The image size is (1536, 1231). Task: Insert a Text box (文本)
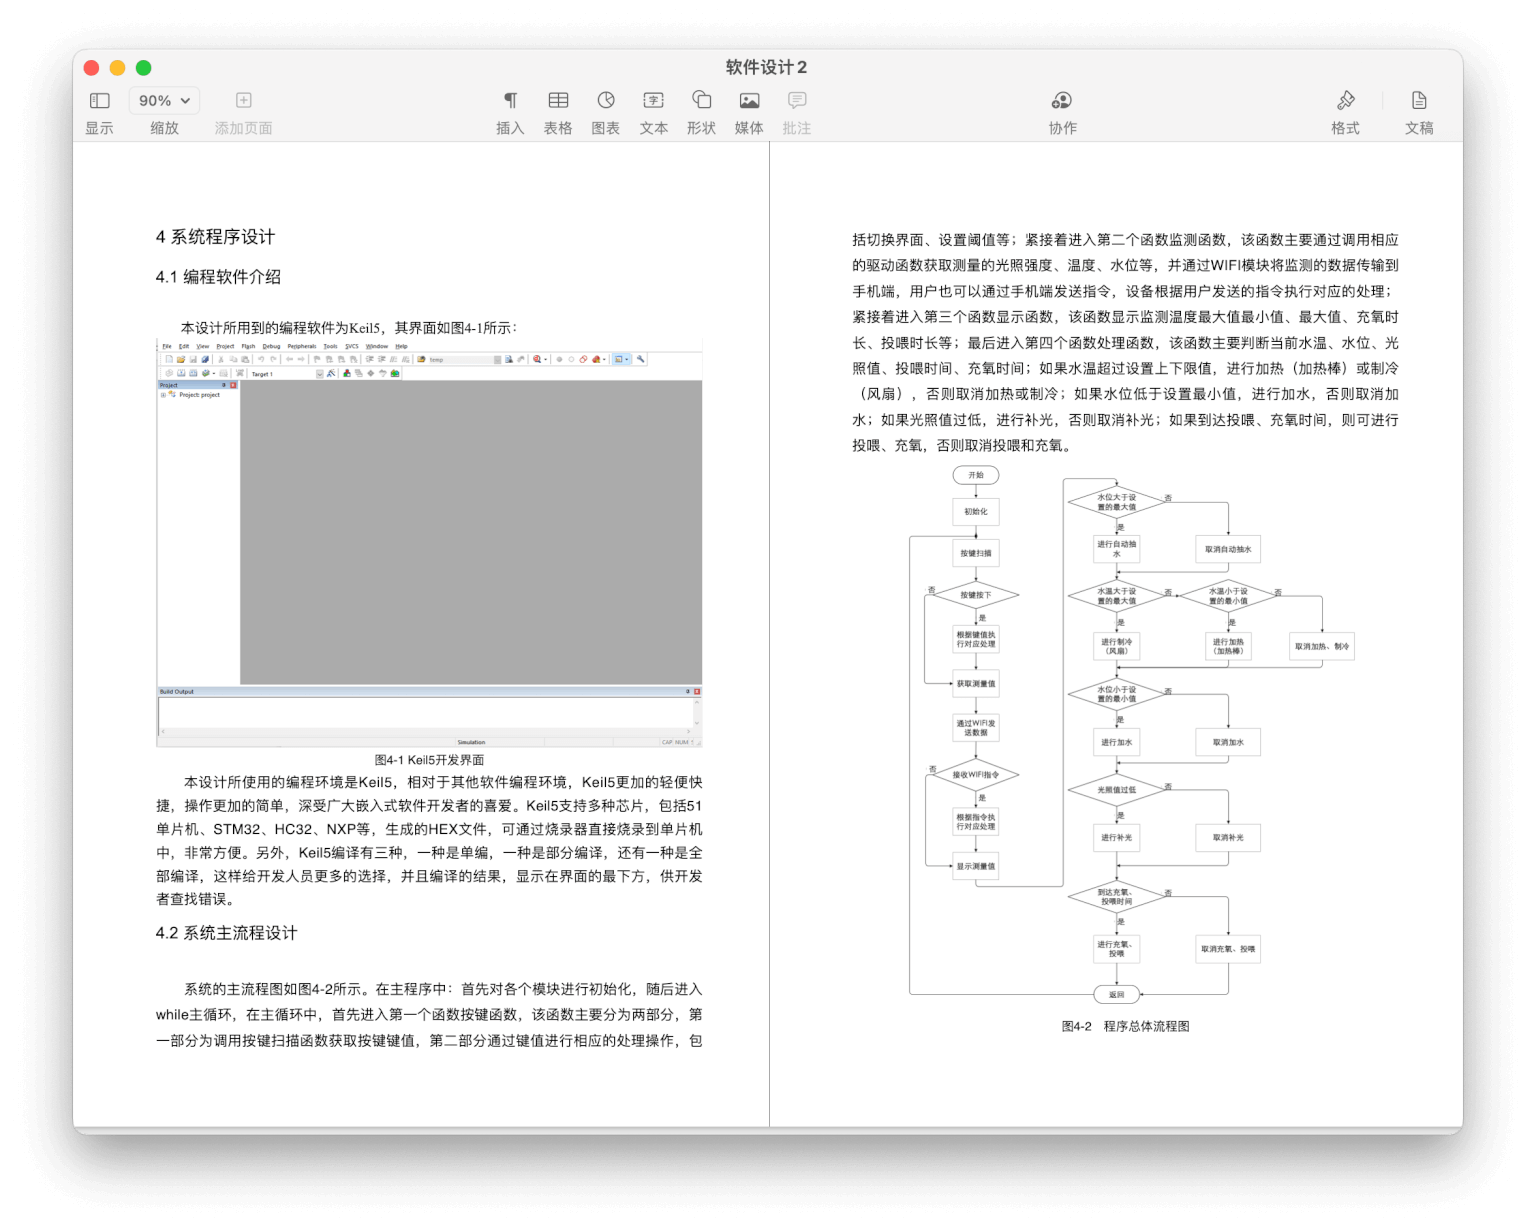[x=653, y=100]
